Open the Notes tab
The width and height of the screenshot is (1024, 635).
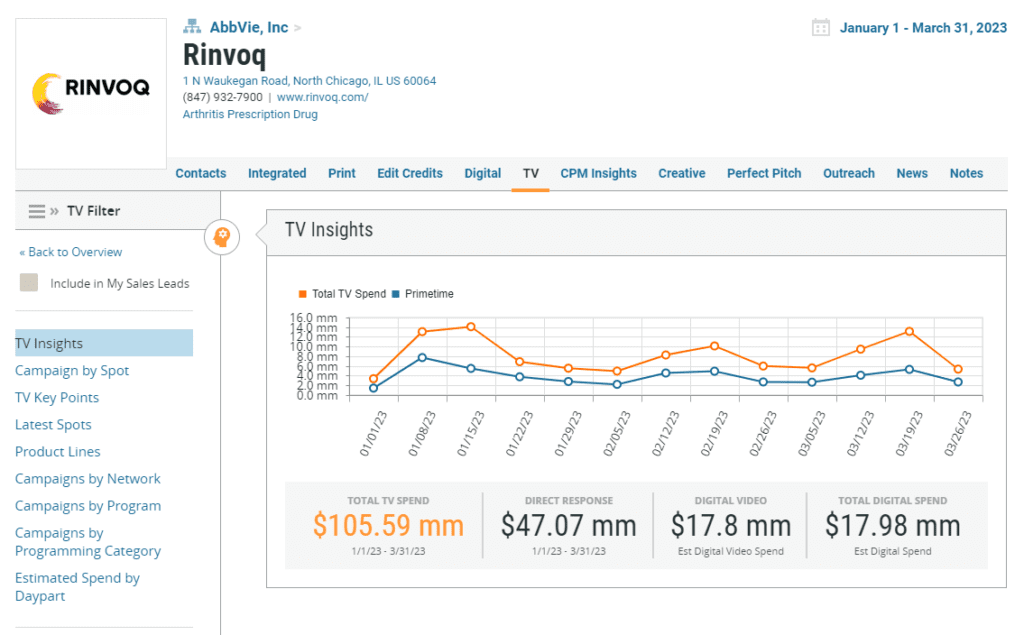click(x=966, y=173)
